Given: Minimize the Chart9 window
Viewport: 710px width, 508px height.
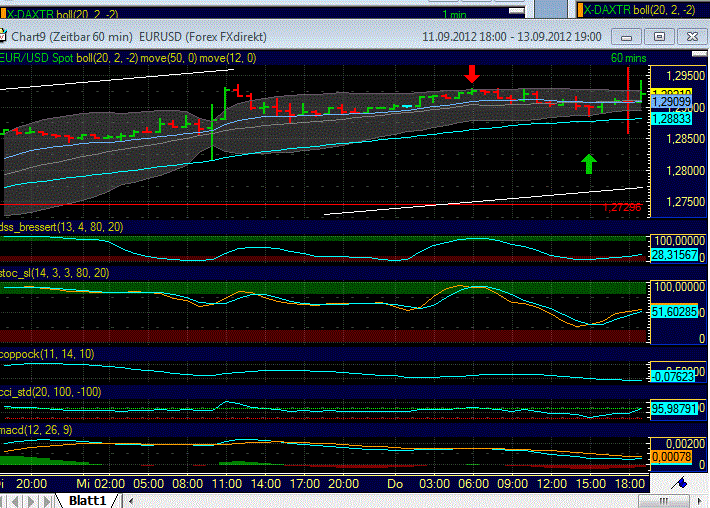Looking at the screenshot, I should 626,37.
